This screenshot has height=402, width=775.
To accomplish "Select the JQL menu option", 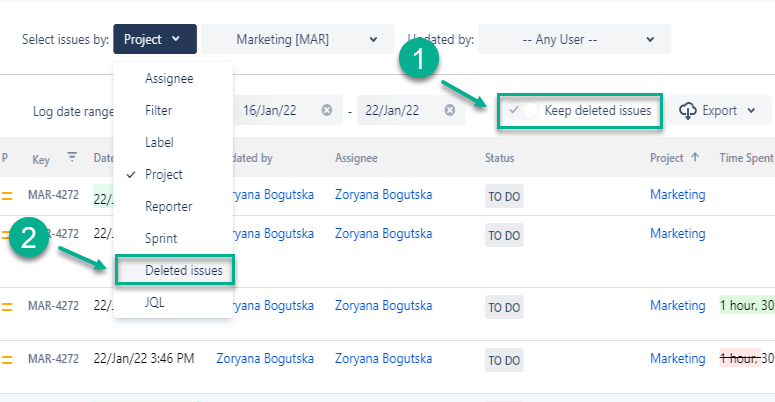I will (155, 302).
